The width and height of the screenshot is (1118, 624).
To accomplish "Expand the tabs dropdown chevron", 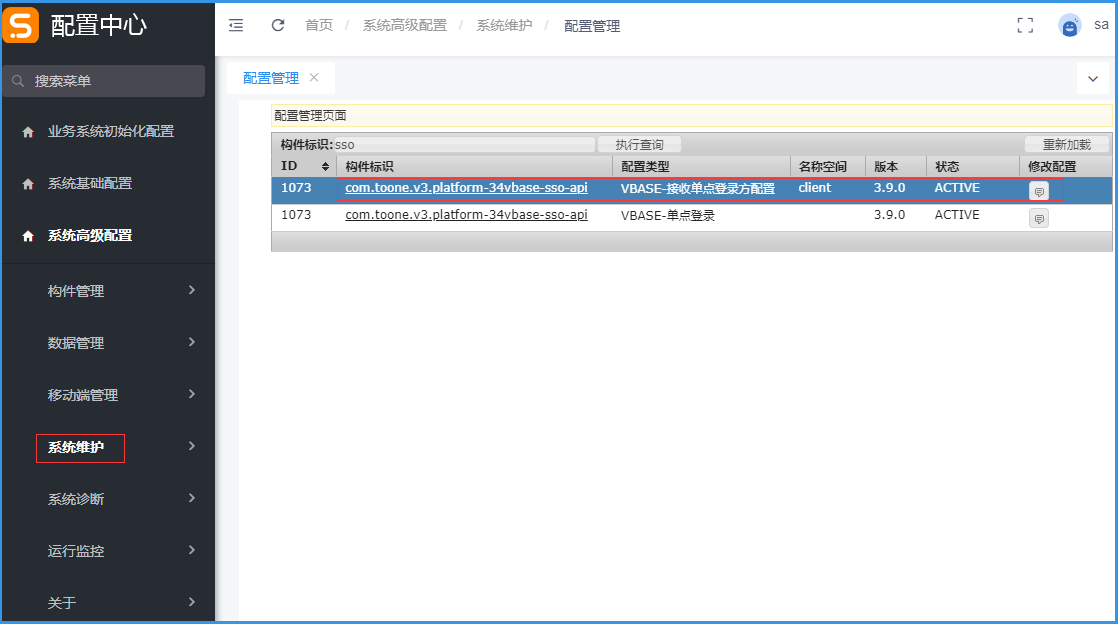I will point(1092,78).
